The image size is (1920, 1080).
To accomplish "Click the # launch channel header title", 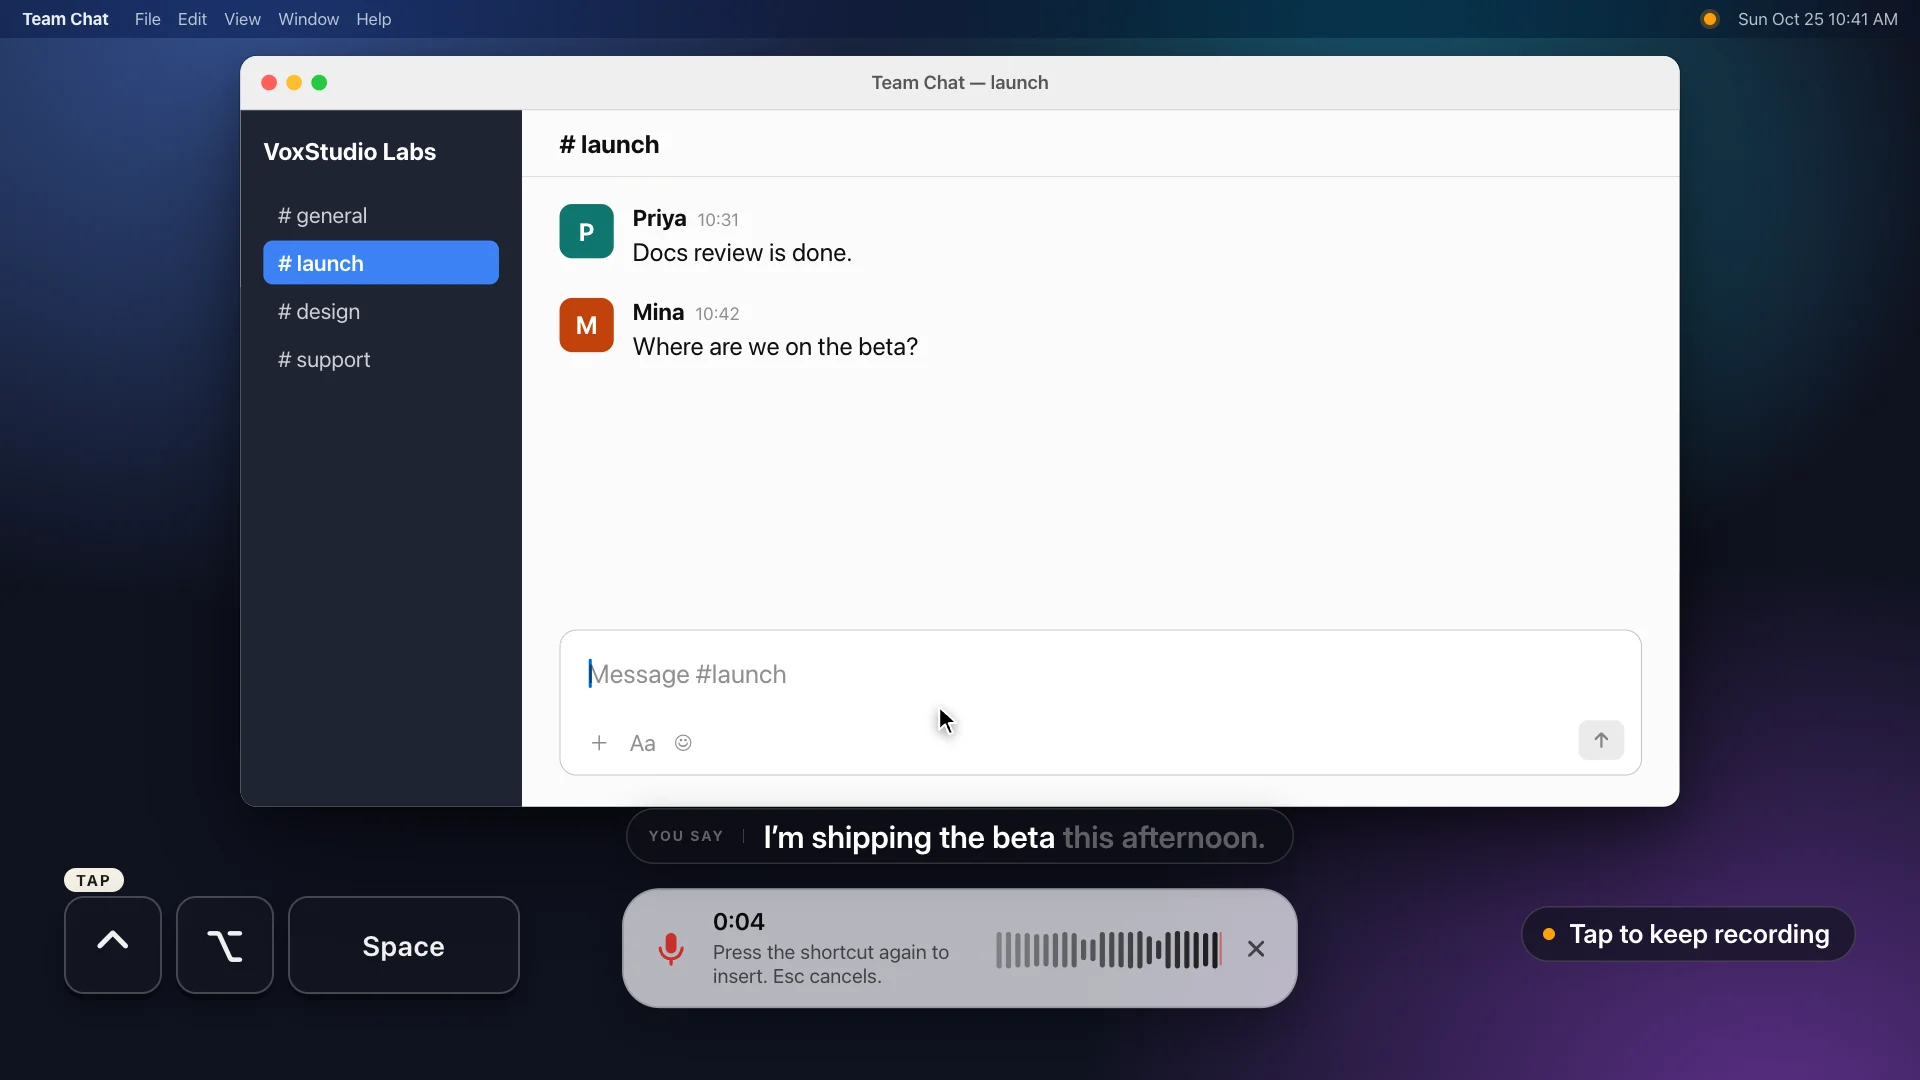I will [x=609, y=145].
